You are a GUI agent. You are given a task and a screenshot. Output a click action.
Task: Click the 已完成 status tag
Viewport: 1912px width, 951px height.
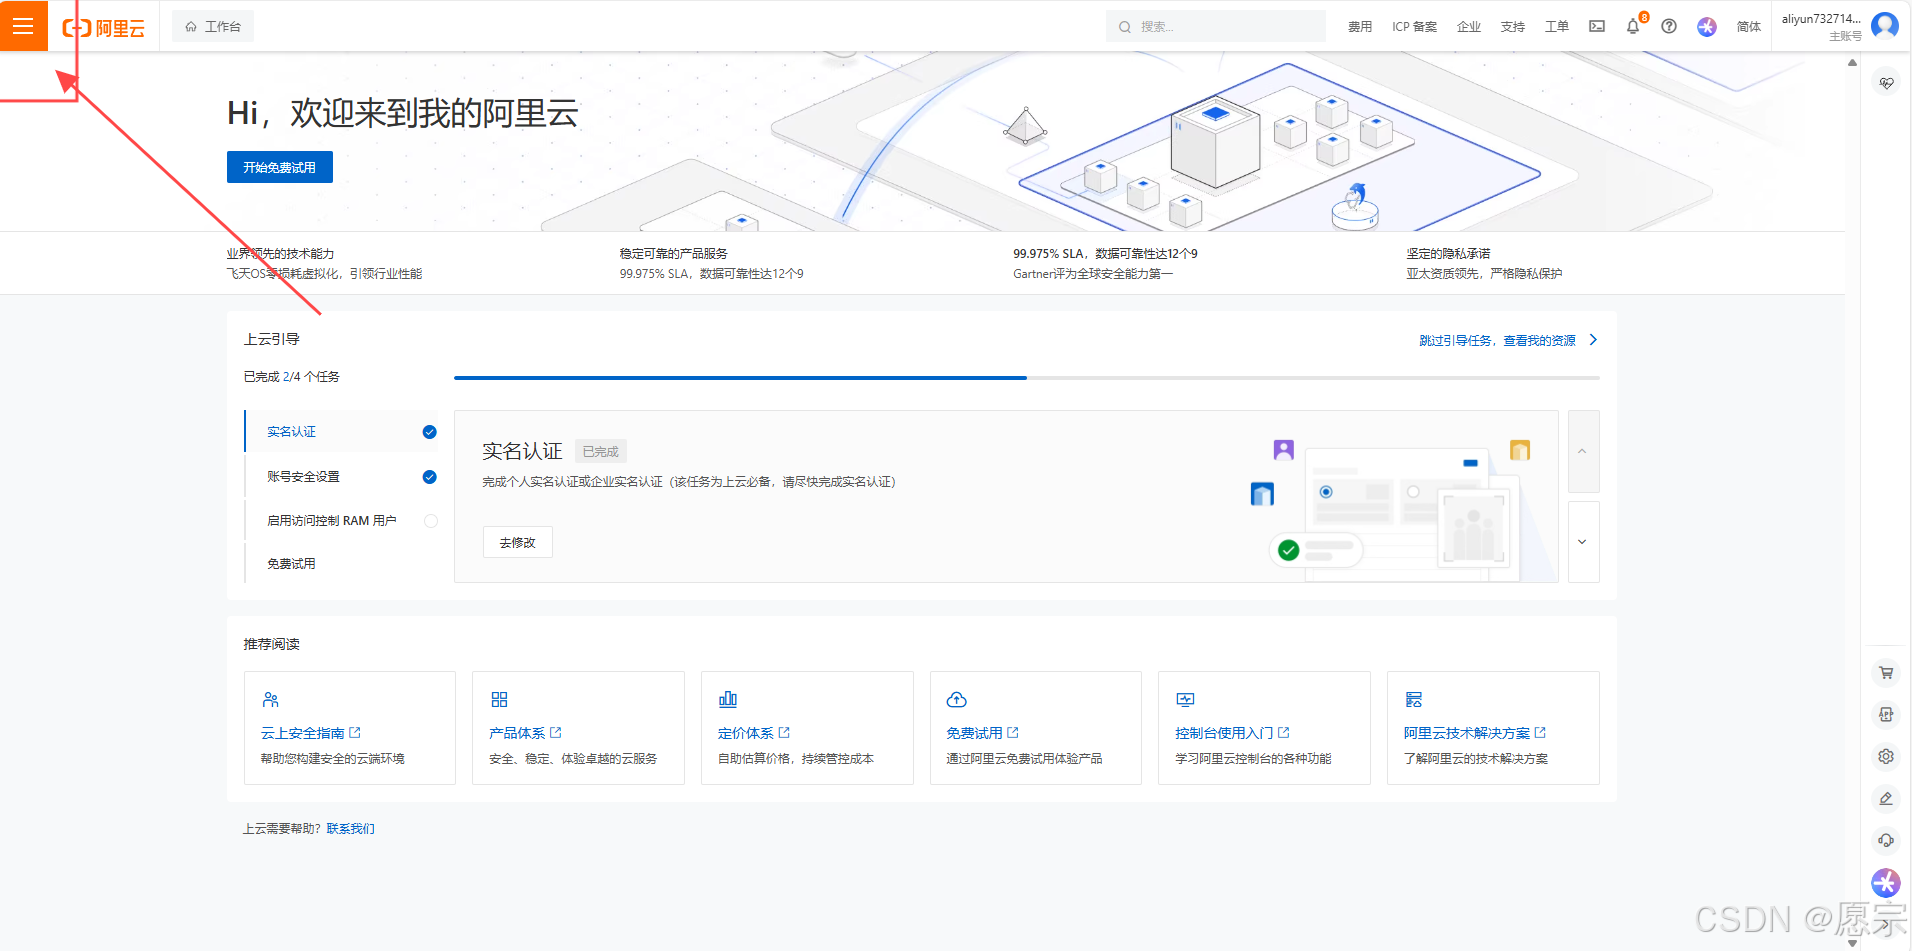tap(601, 452)
